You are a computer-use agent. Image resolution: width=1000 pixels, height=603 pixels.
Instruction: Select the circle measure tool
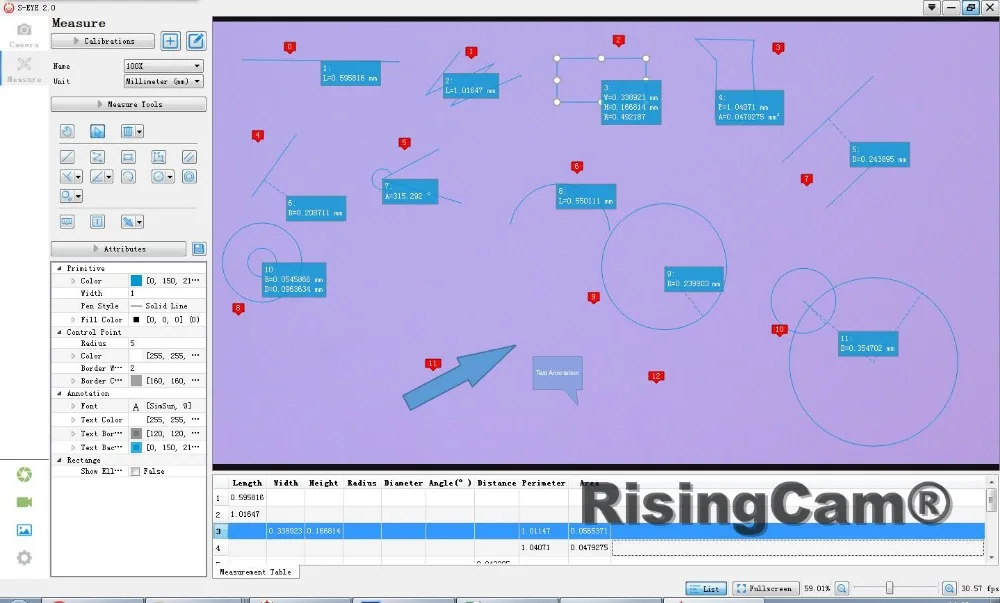pyautogui.click(x=158, y=177)
